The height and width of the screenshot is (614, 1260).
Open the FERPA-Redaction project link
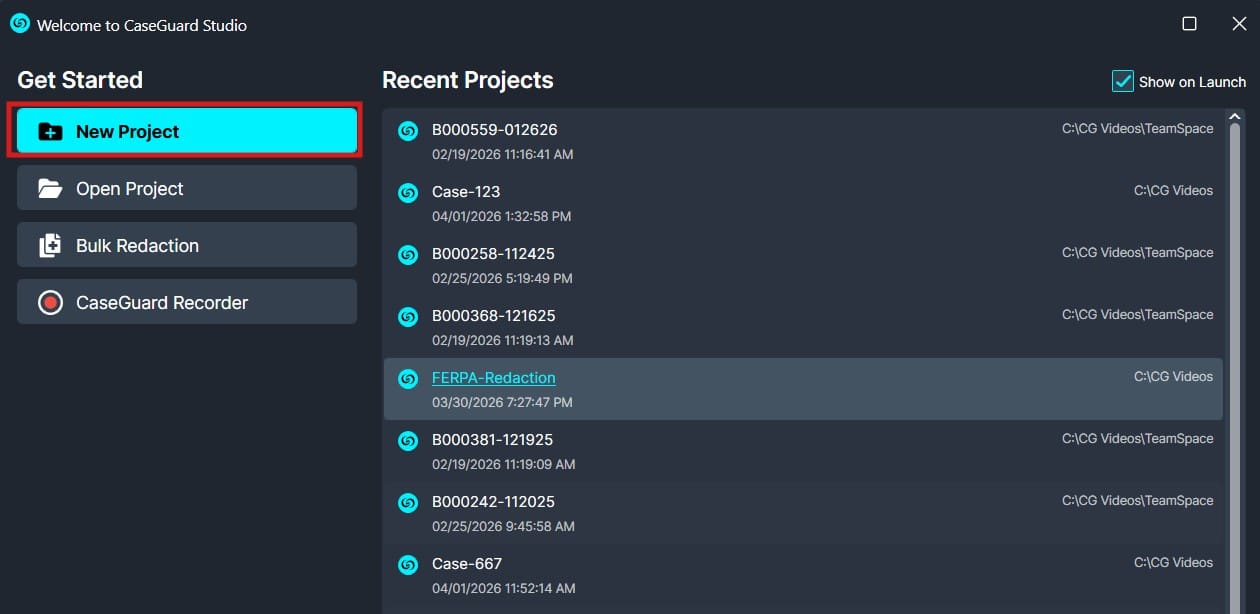pyautogui.click(x=493, y=378)
